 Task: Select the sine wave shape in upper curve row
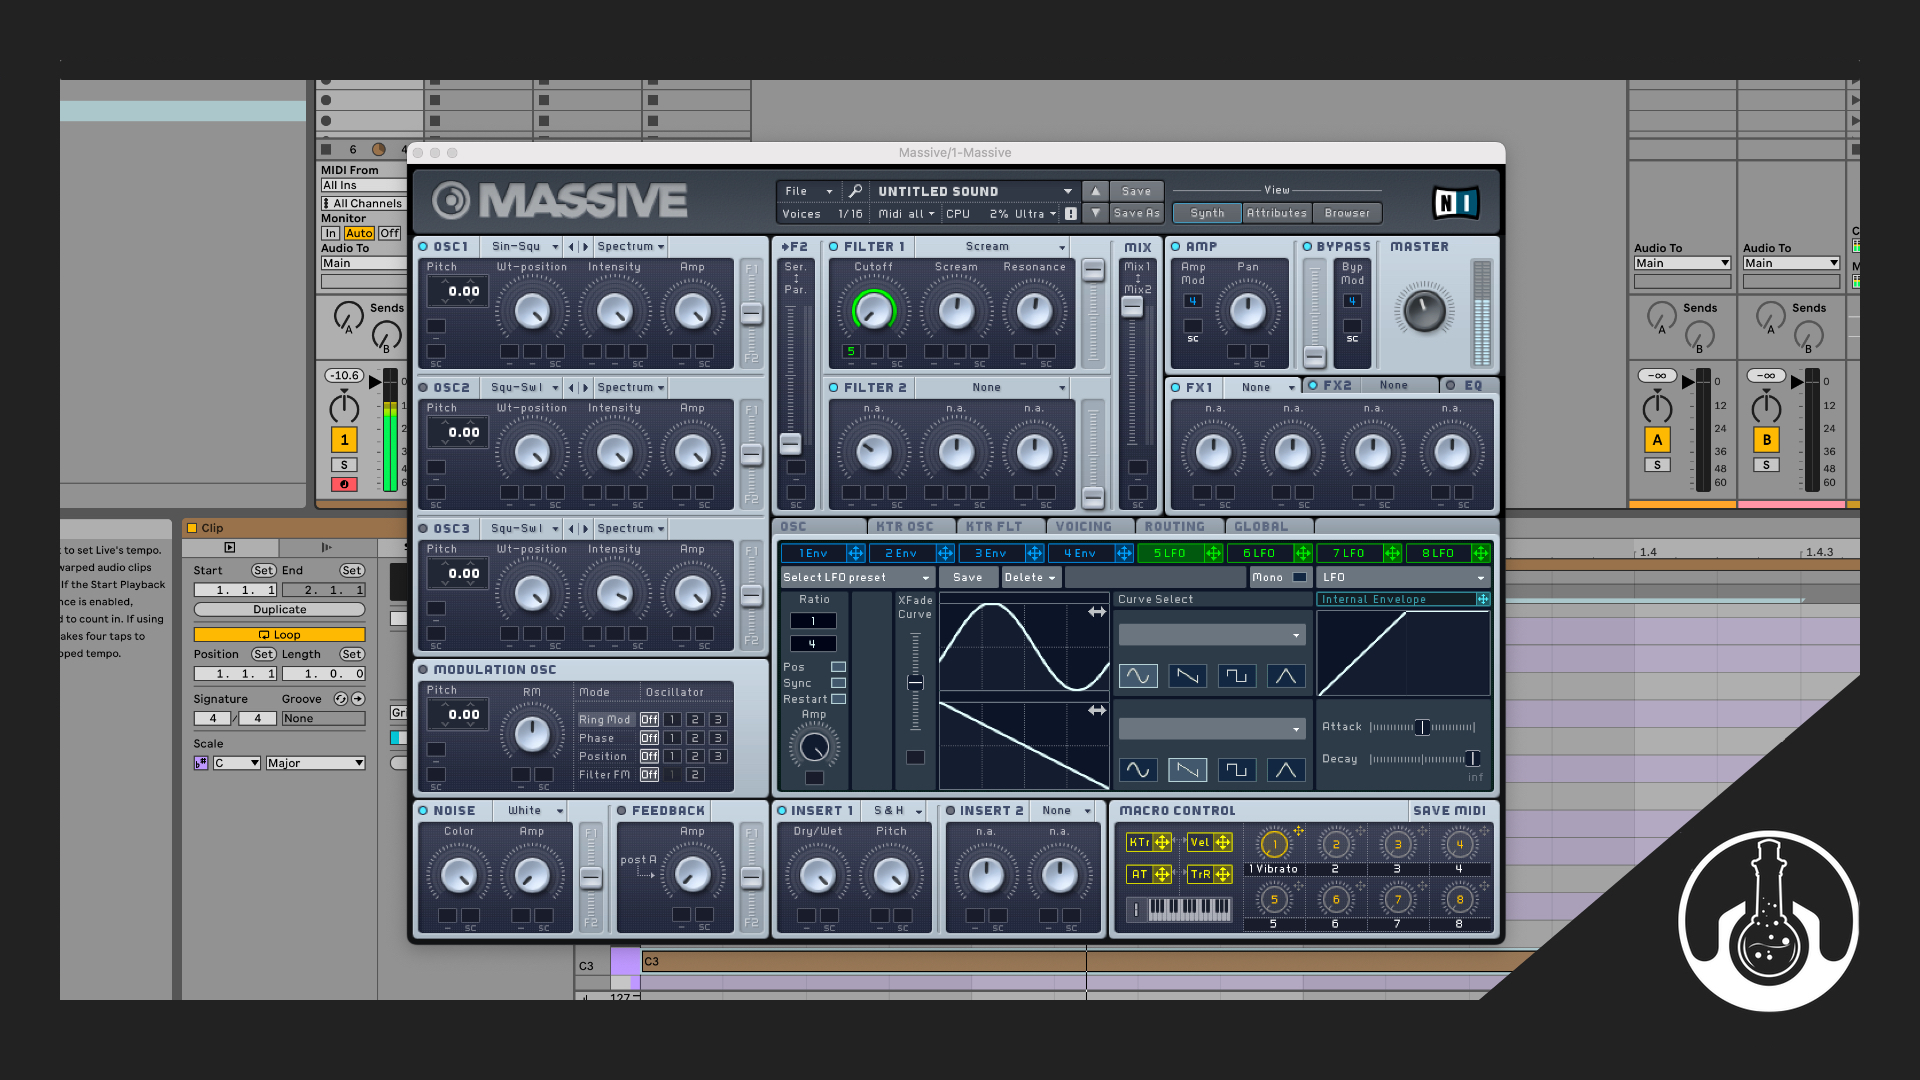[1138, 676]
